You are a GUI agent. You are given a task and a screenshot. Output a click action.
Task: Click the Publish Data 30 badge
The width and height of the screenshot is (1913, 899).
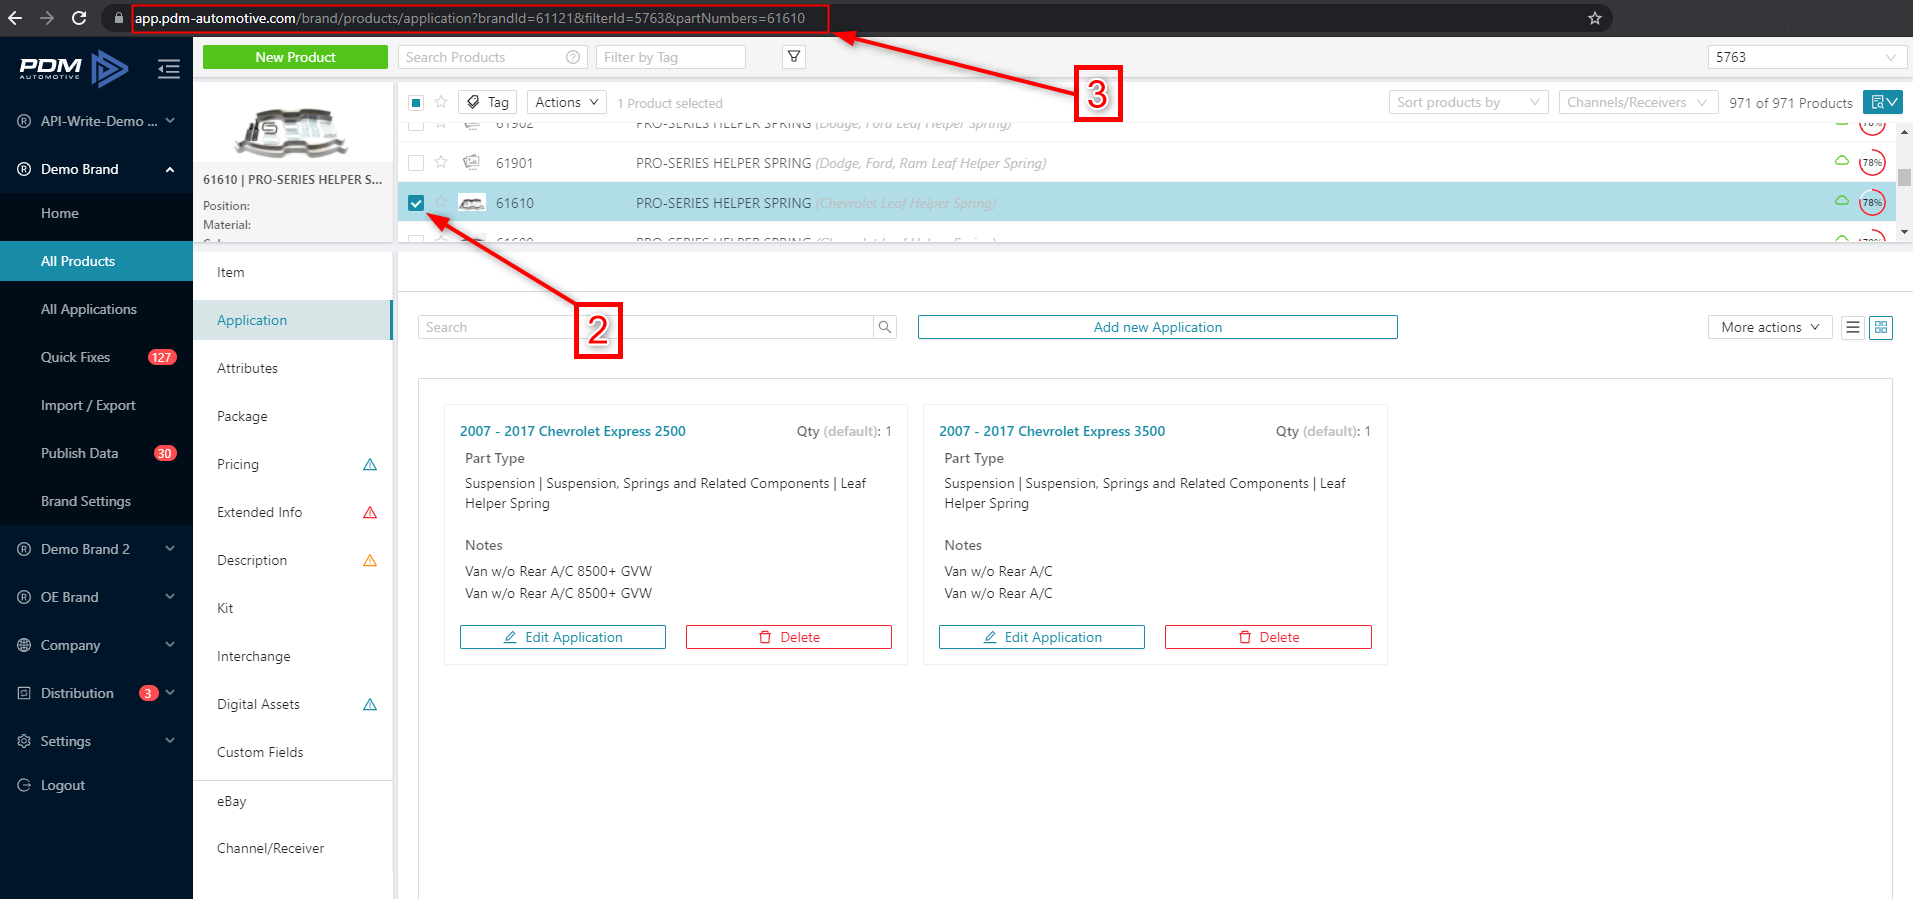click(165, 453)
